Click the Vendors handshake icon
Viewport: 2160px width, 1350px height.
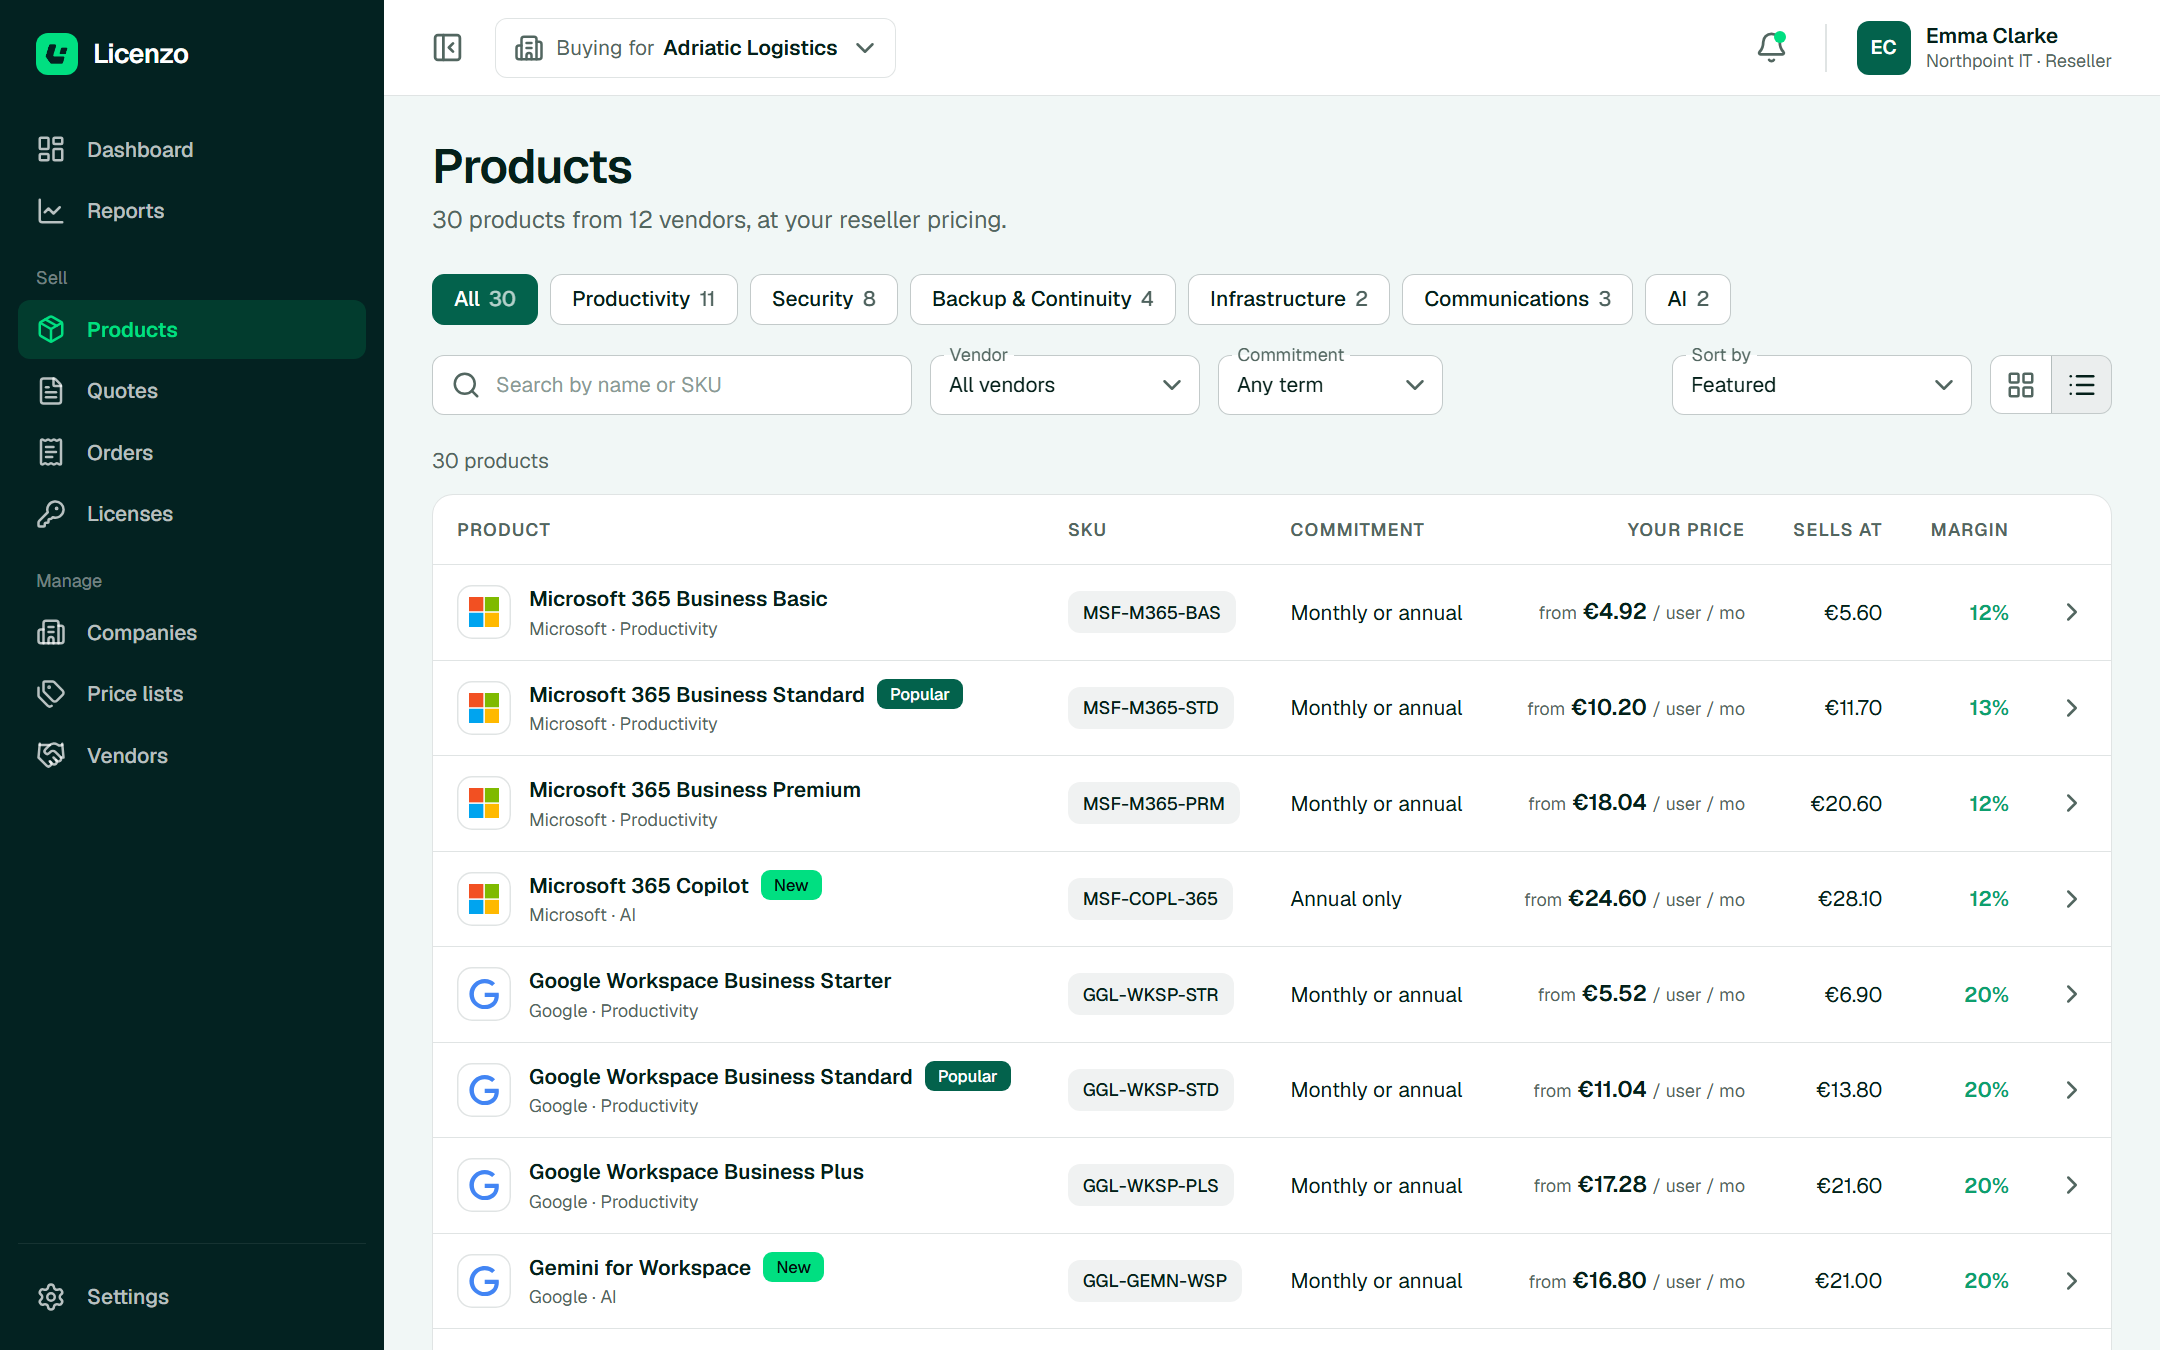pos(51,756)
